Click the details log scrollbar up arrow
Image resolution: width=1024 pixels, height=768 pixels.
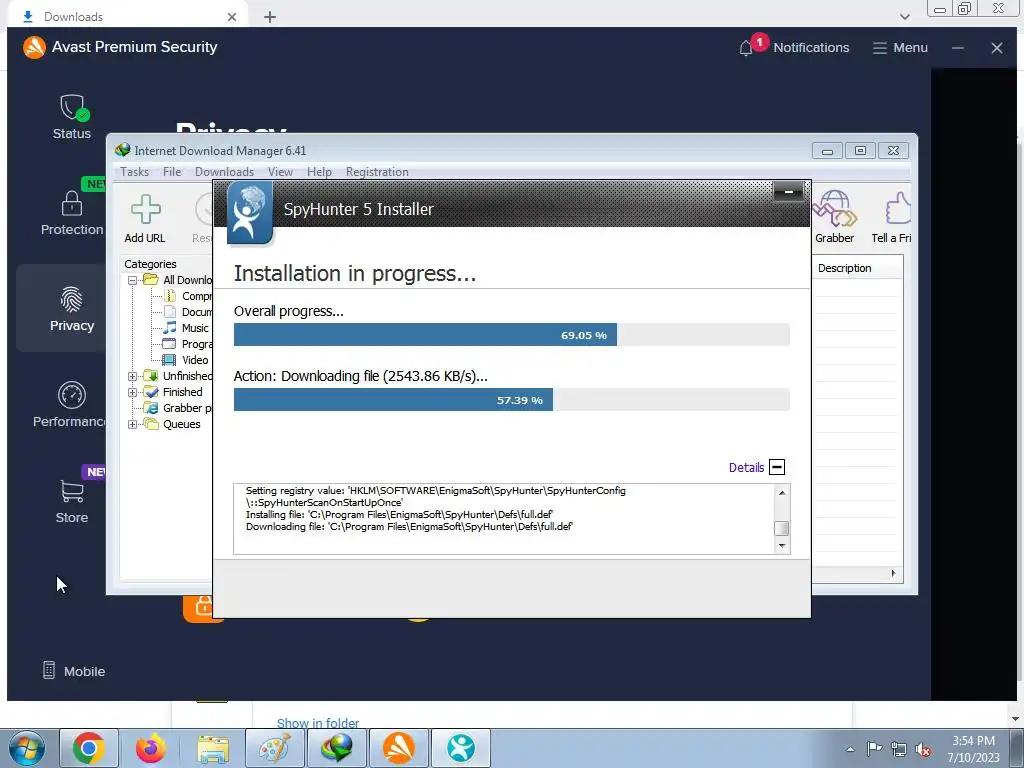click(x=782, y=493)
